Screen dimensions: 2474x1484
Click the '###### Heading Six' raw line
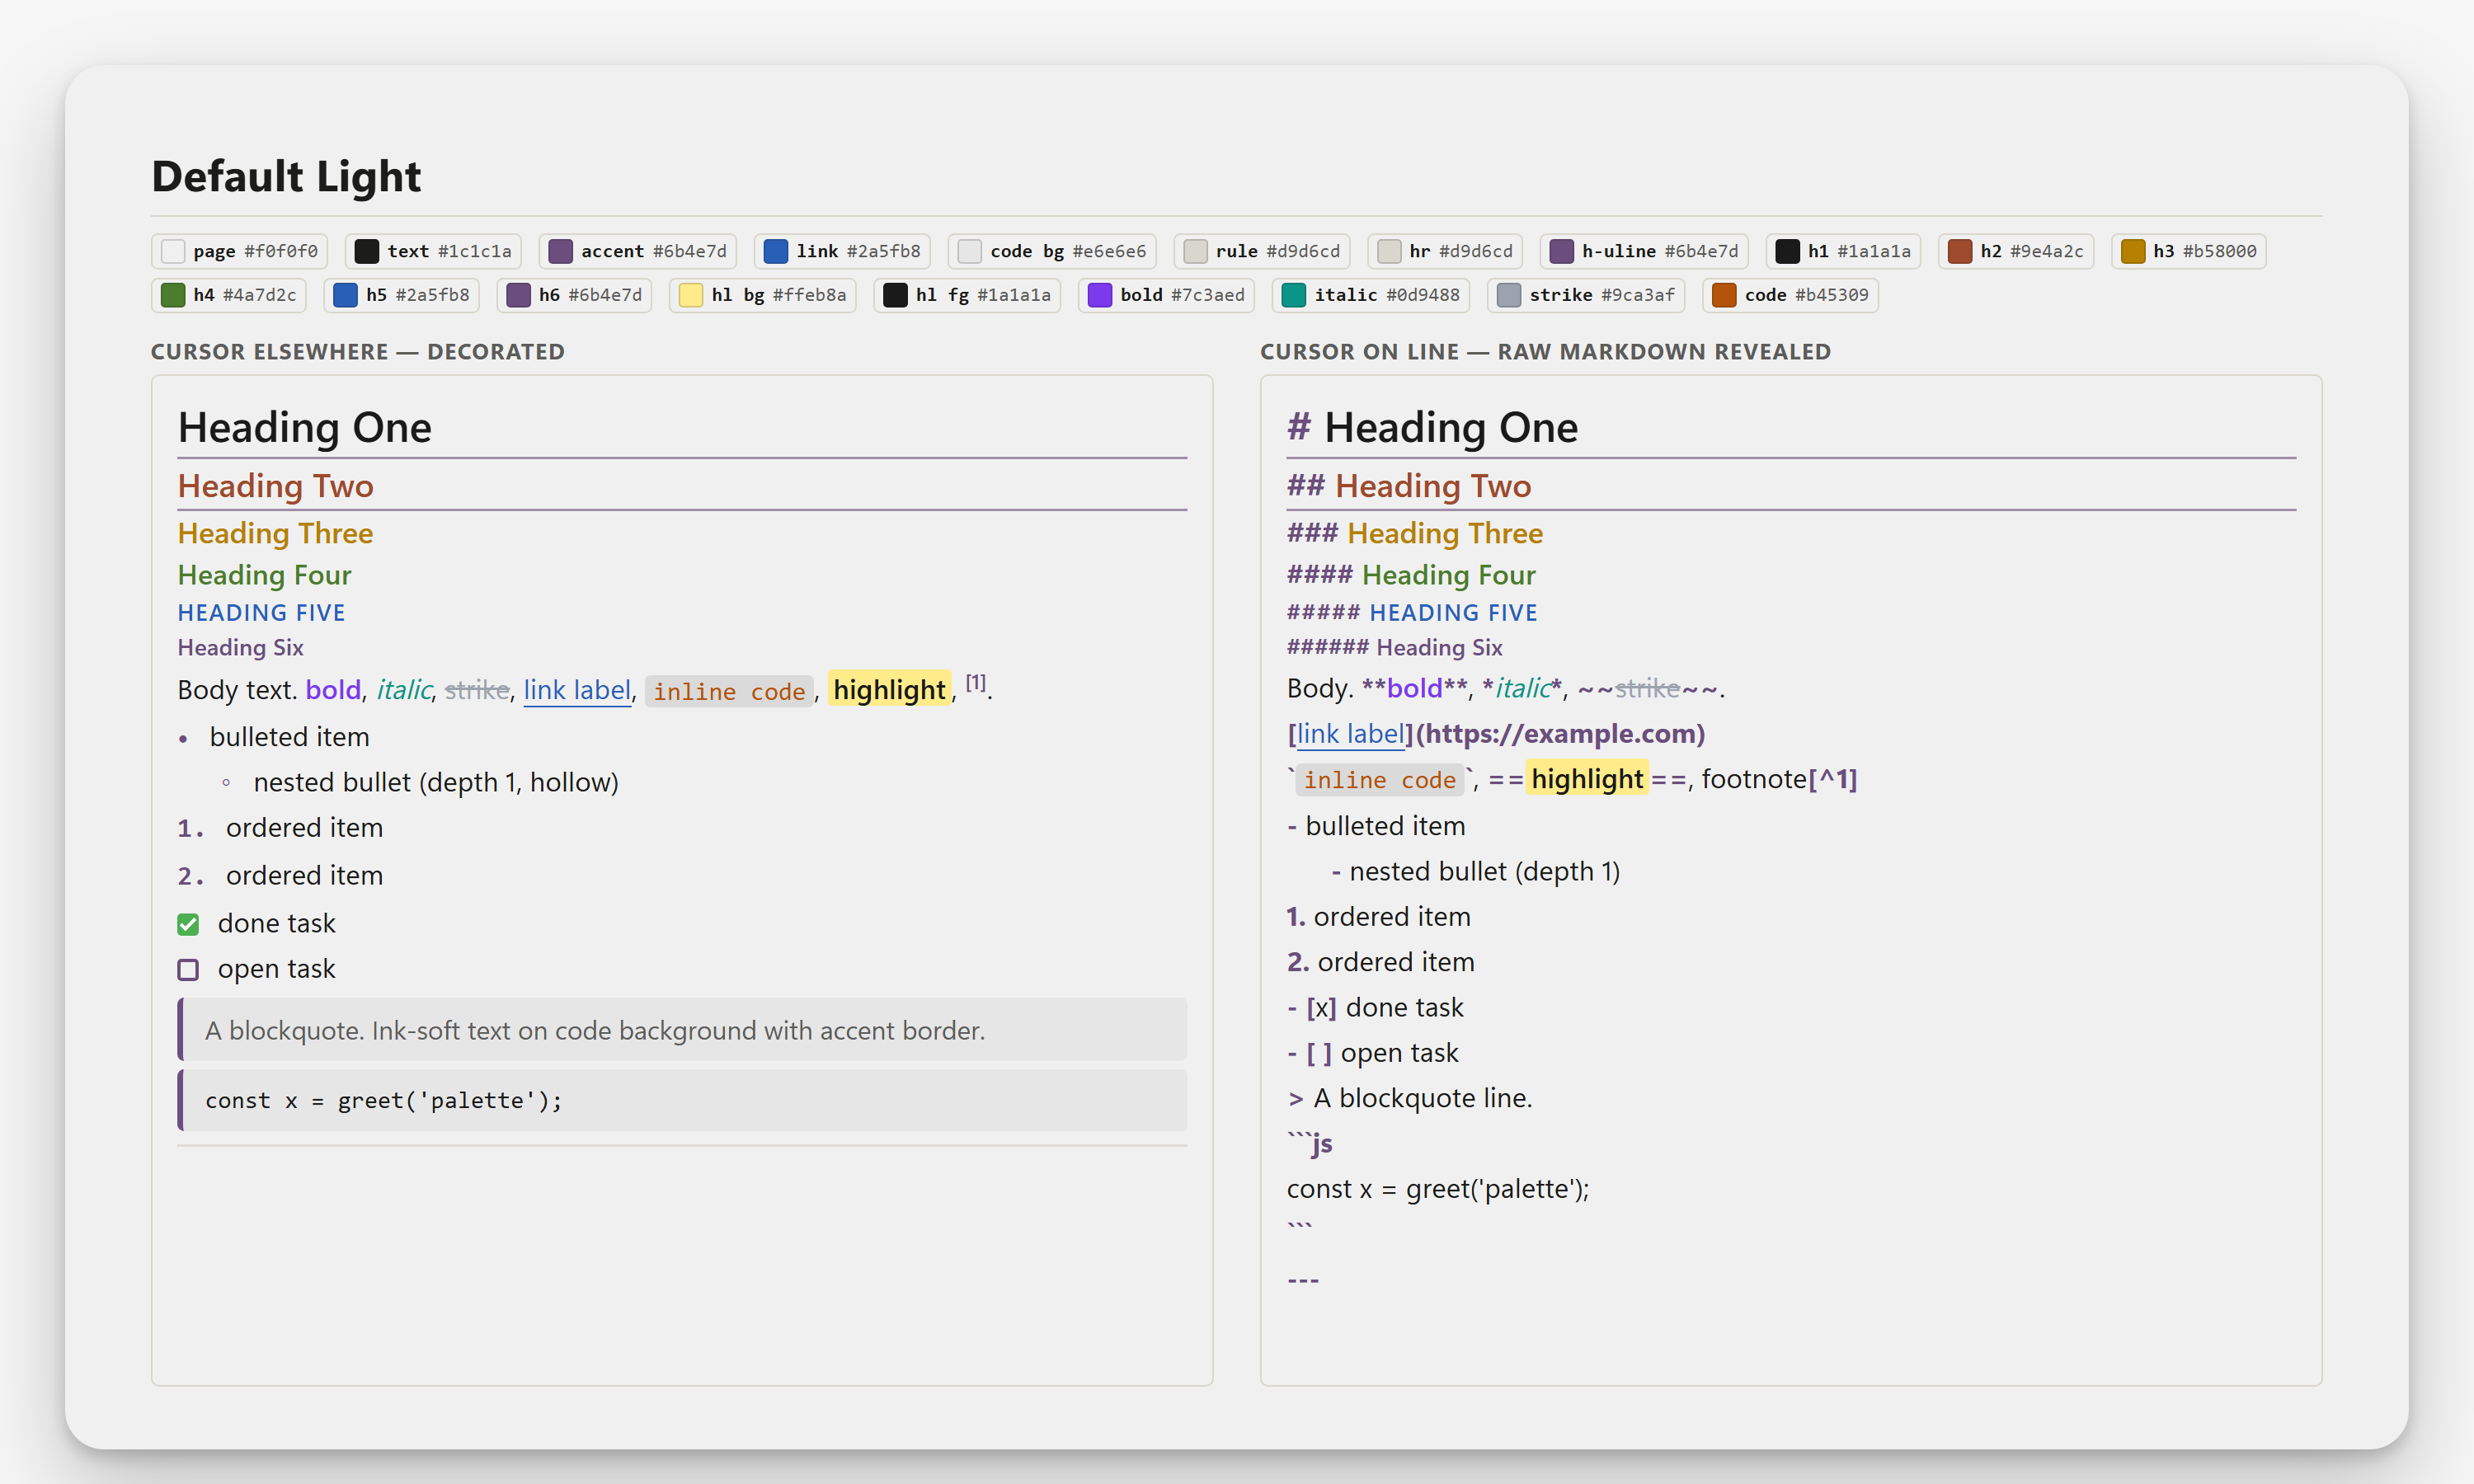coord(1394,648)
